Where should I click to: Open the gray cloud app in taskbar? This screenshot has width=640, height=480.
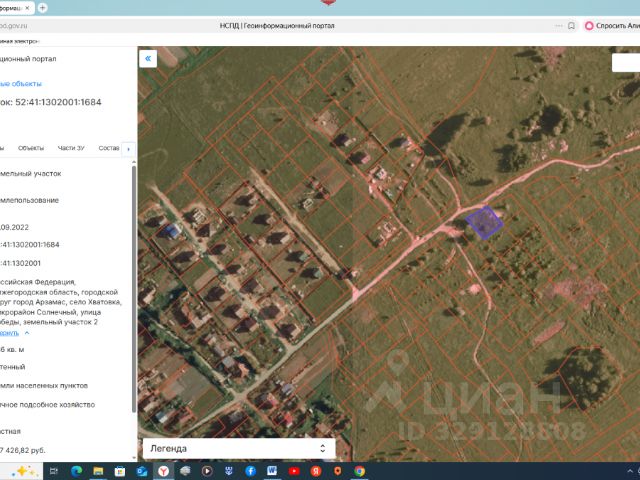185,471
